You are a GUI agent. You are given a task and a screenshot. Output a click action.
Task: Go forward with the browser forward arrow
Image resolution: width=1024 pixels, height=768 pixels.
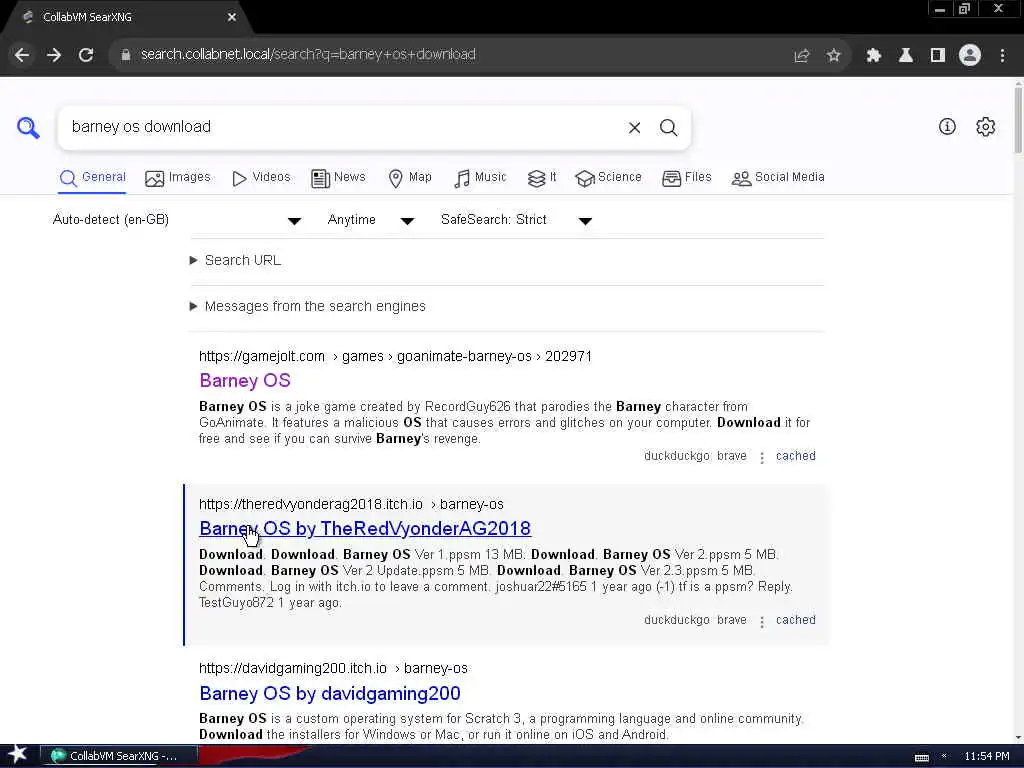click(x=54, y=55)
